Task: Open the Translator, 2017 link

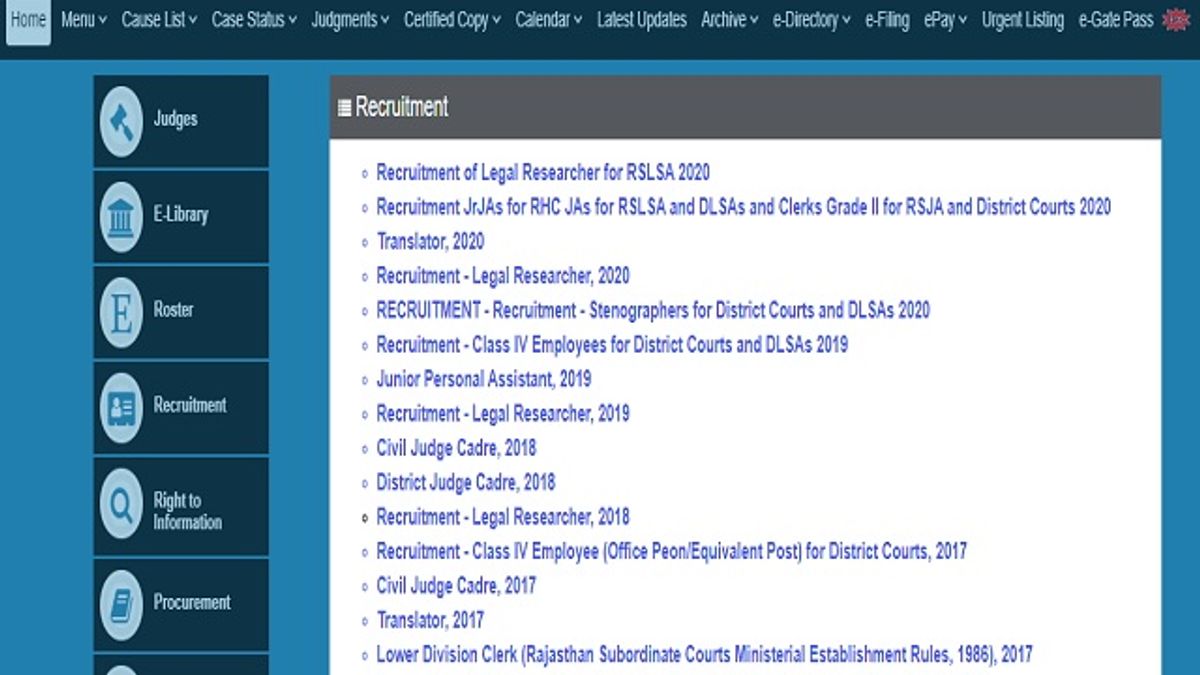Action: (x=430, y=620)
